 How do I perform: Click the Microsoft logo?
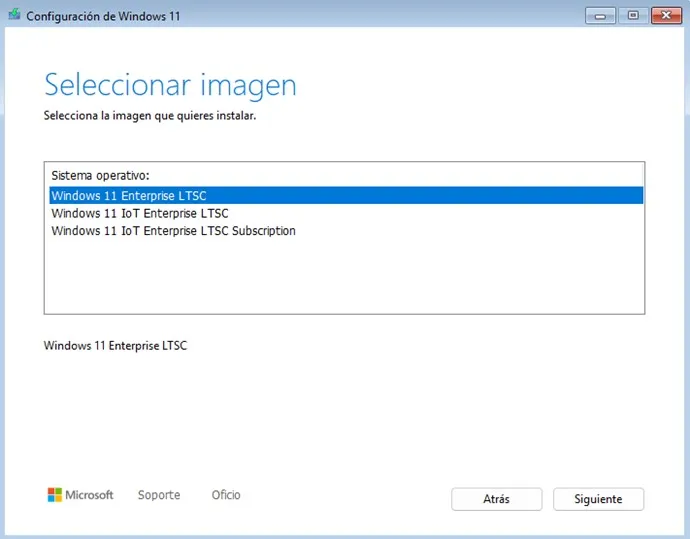[81, 495]
